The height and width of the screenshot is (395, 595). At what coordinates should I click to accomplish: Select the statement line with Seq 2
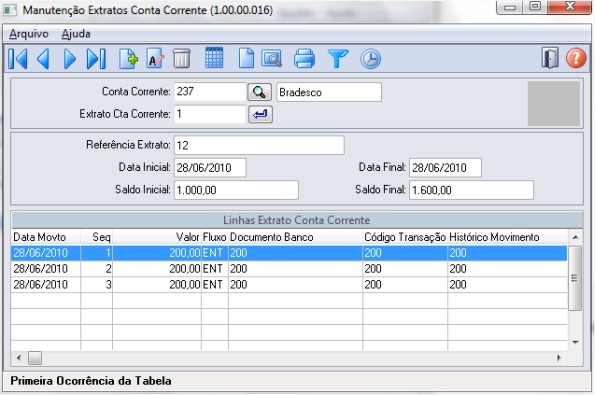coord(289,269)
